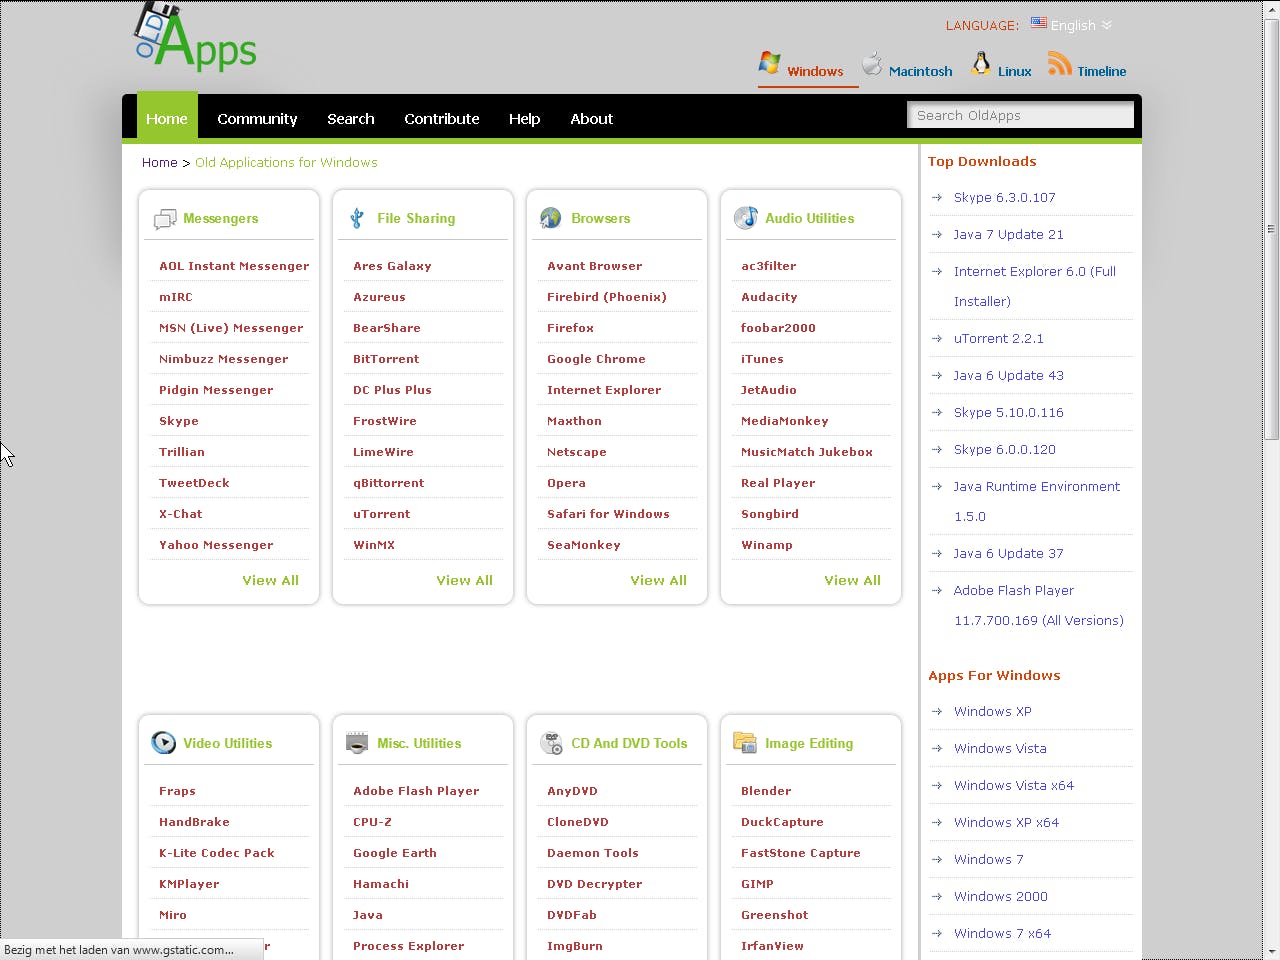The width and height of the screenshot is (1280, 960).
Task: Click the Video Utilities play icon
Action: (x=163, y=743)
